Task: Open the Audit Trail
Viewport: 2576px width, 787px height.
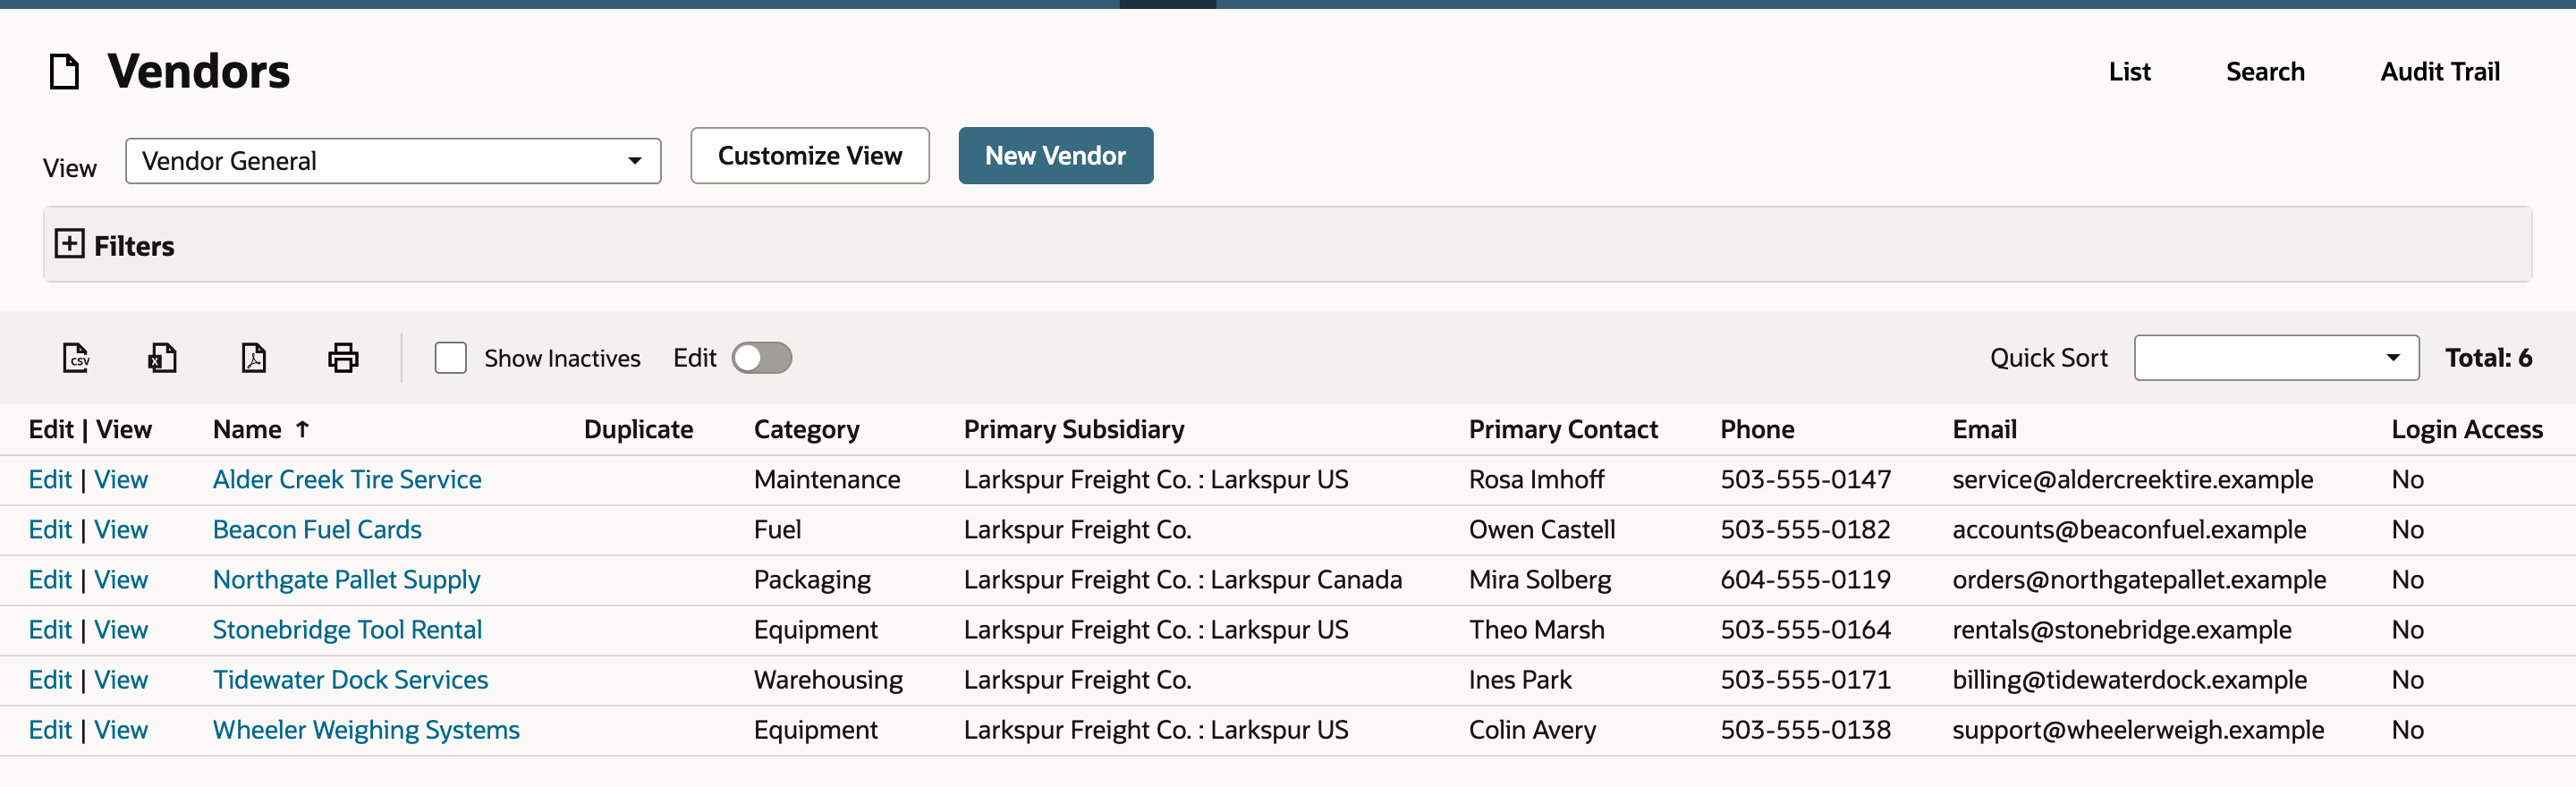Action: click(2440, 72)
